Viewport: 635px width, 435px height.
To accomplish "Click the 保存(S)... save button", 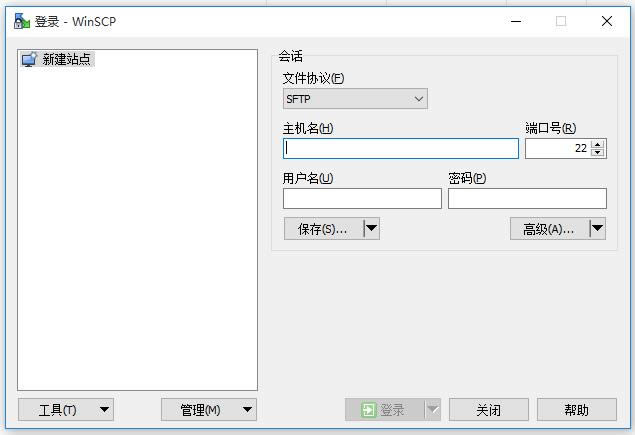I will point(324,229).
